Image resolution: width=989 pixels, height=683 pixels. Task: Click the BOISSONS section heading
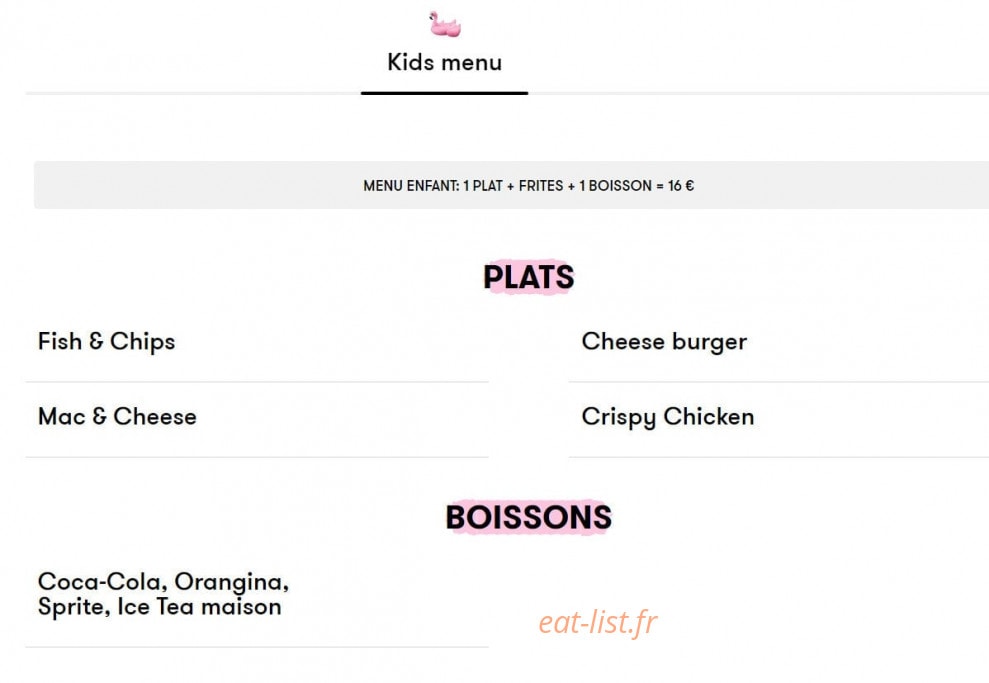(x=529, y=517)
